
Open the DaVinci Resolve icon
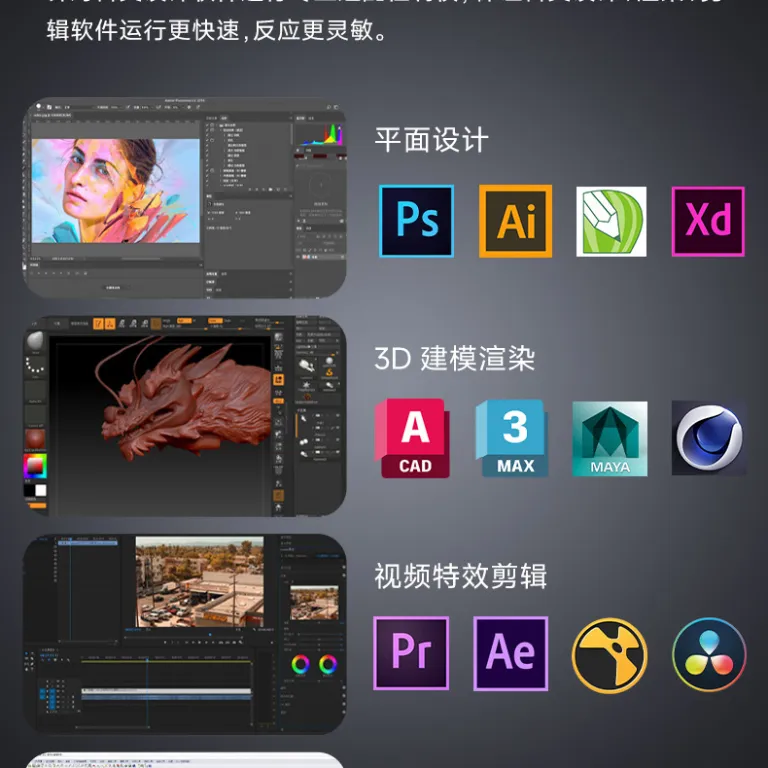pyautogui.click(x=709, y=654)
